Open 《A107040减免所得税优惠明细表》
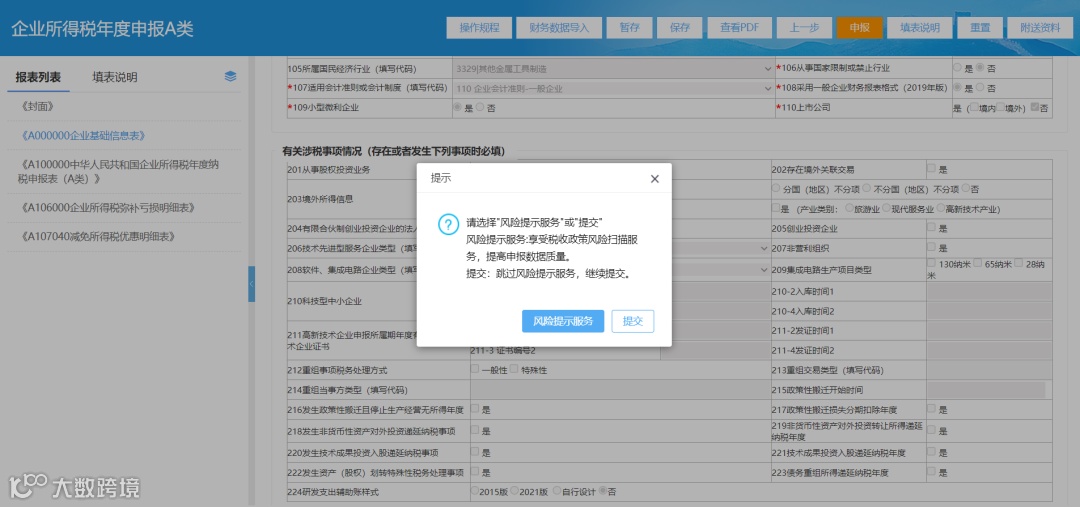Viewport: 1080px width, 507px height. click(x=98, y=236)
